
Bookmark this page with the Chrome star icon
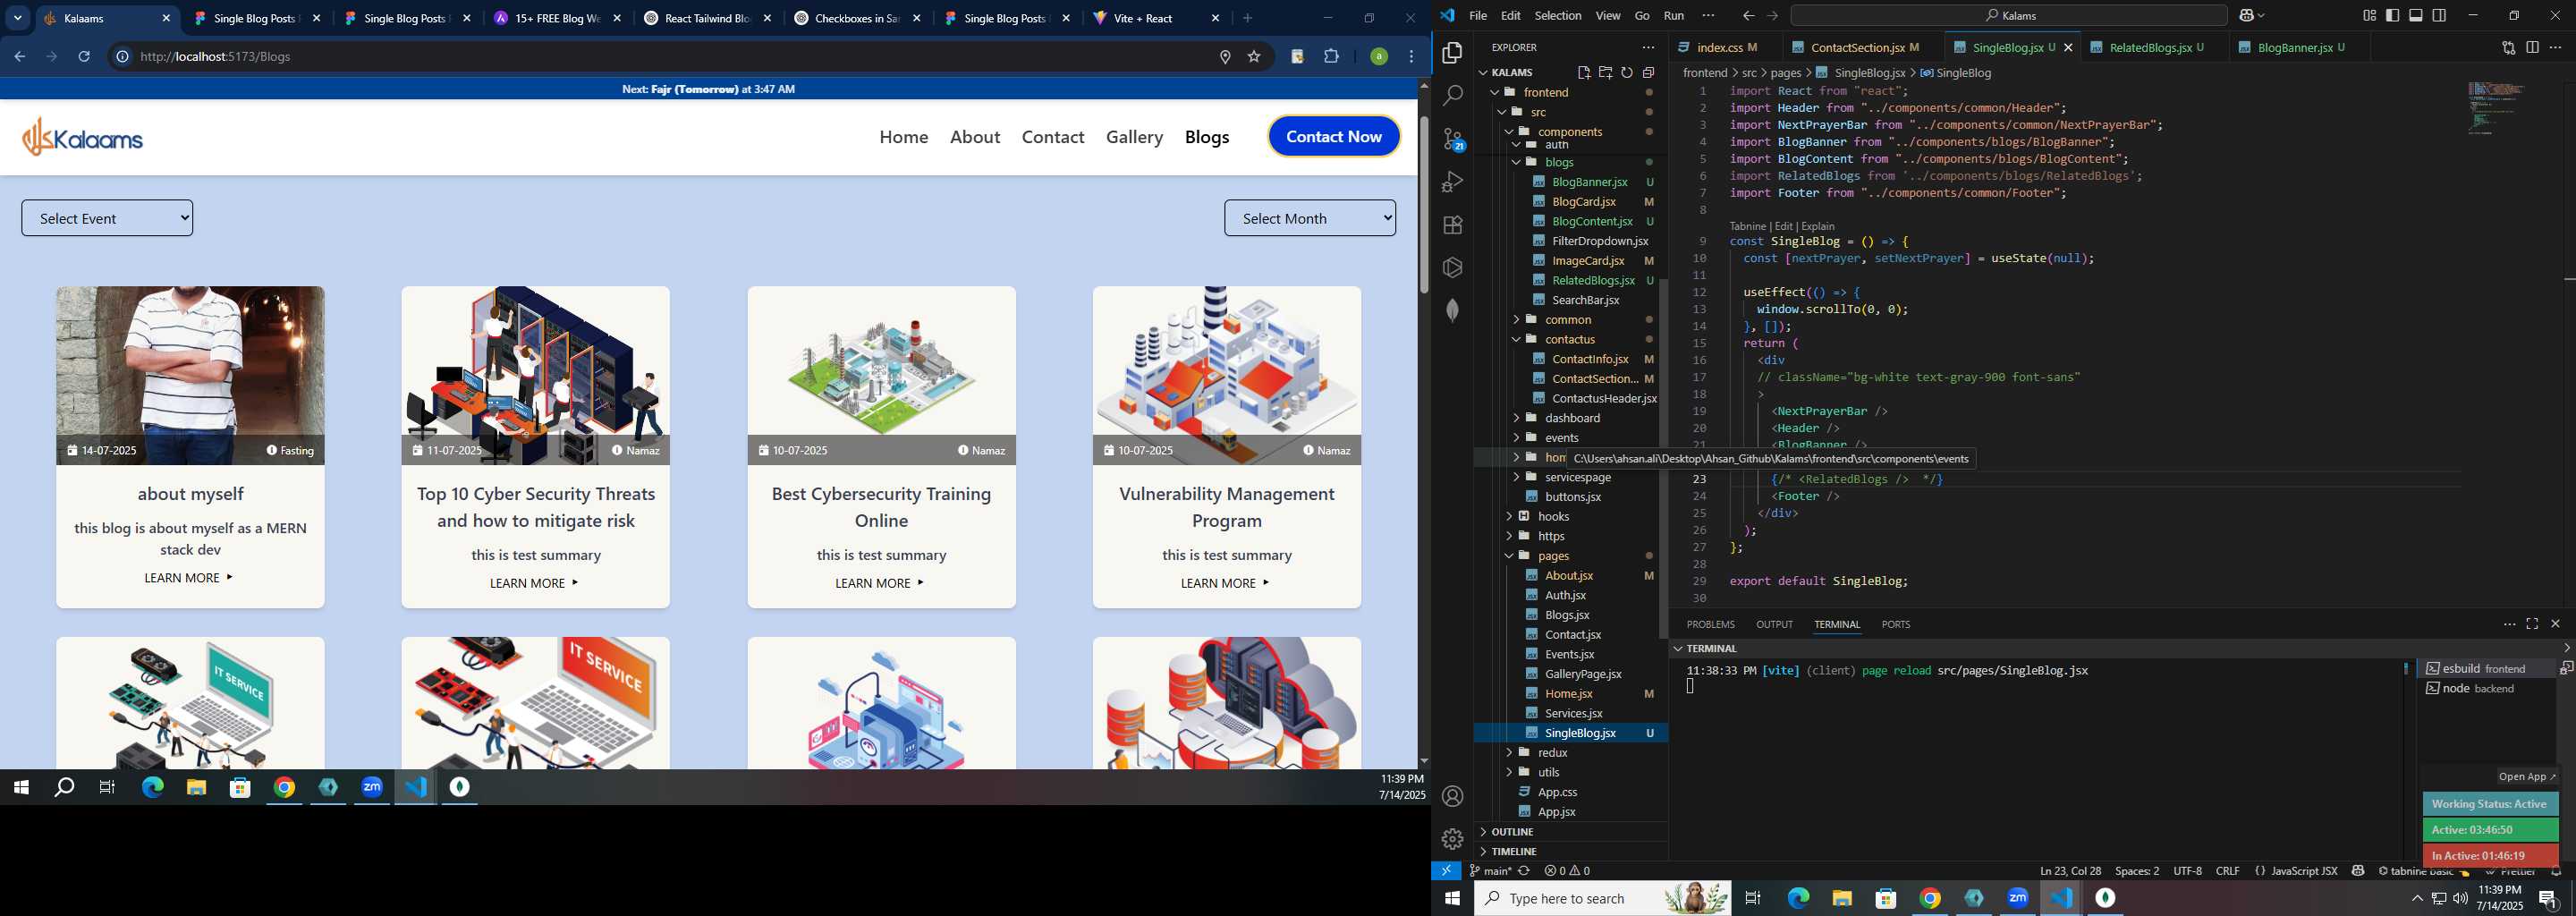[x=1254, y=57]
